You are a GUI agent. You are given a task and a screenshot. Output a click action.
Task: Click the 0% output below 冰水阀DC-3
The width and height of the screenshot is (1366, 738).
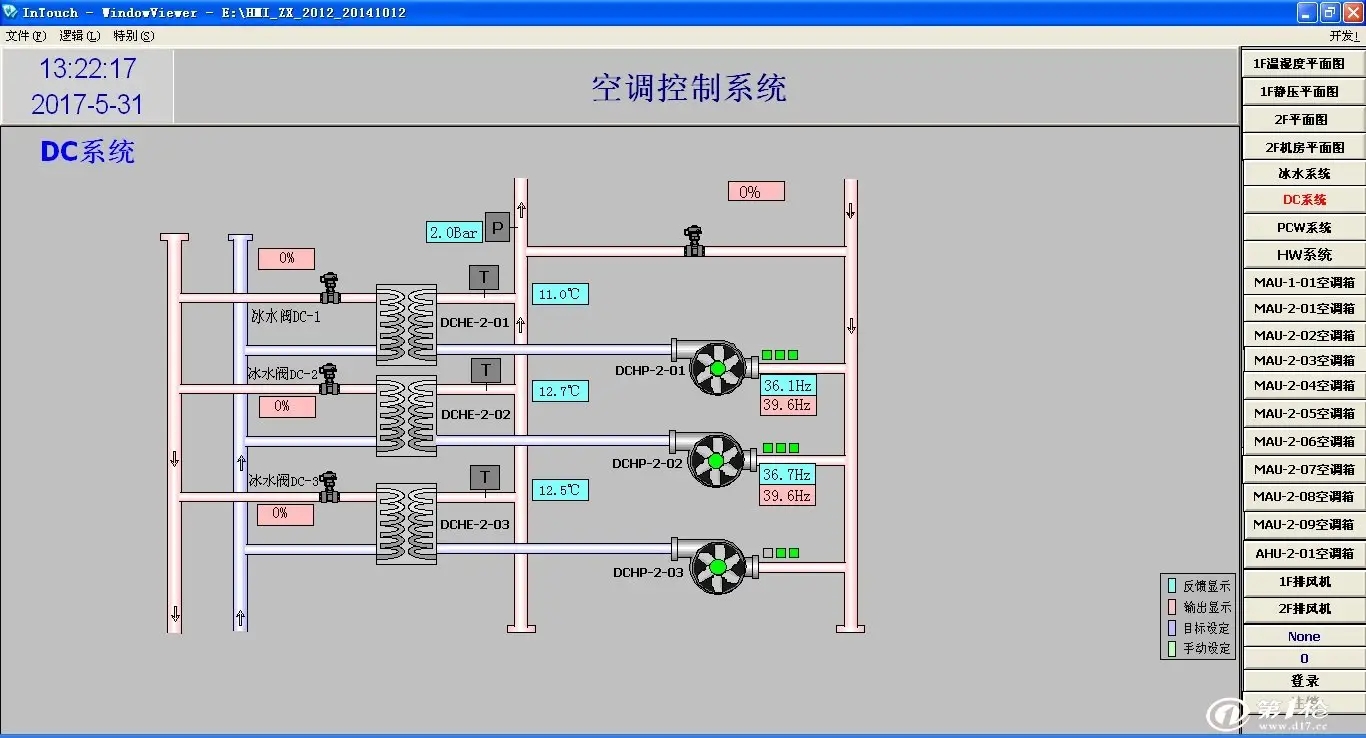click(285, 514)
